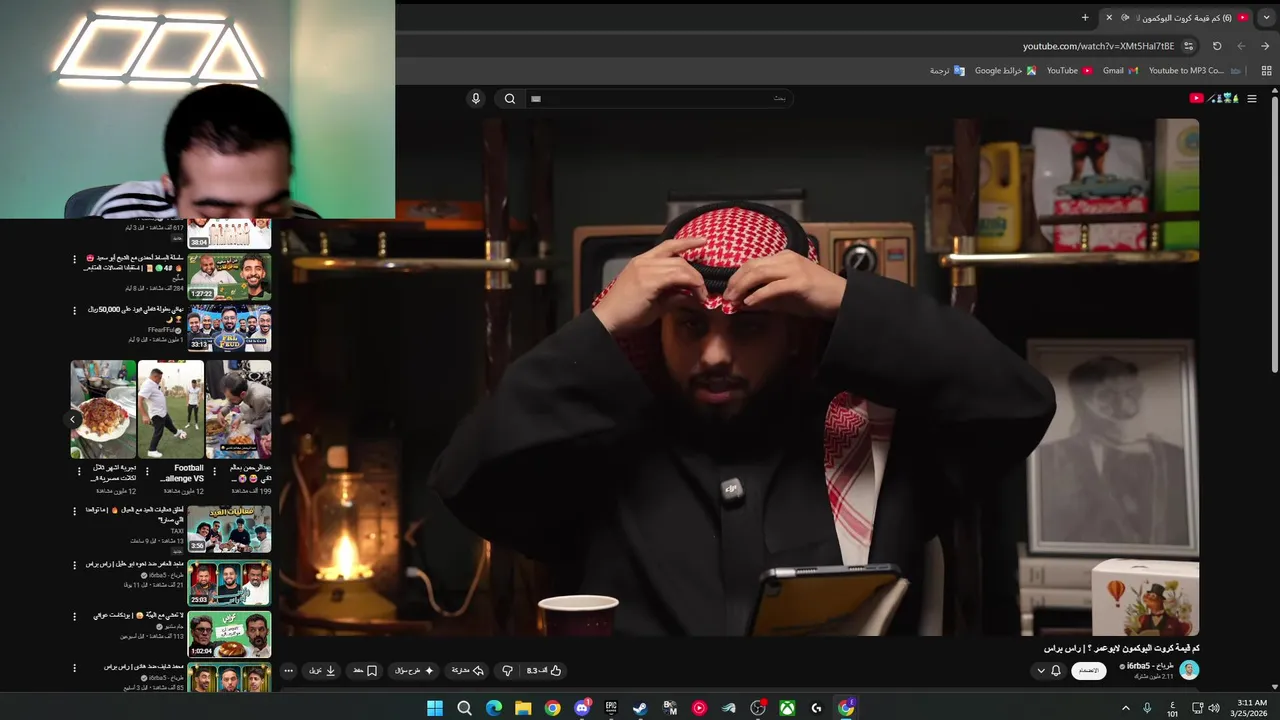This screenshot has width=1280, height=720.
Task: Play the 33:13 FRL Feud video
Action: 229,328
